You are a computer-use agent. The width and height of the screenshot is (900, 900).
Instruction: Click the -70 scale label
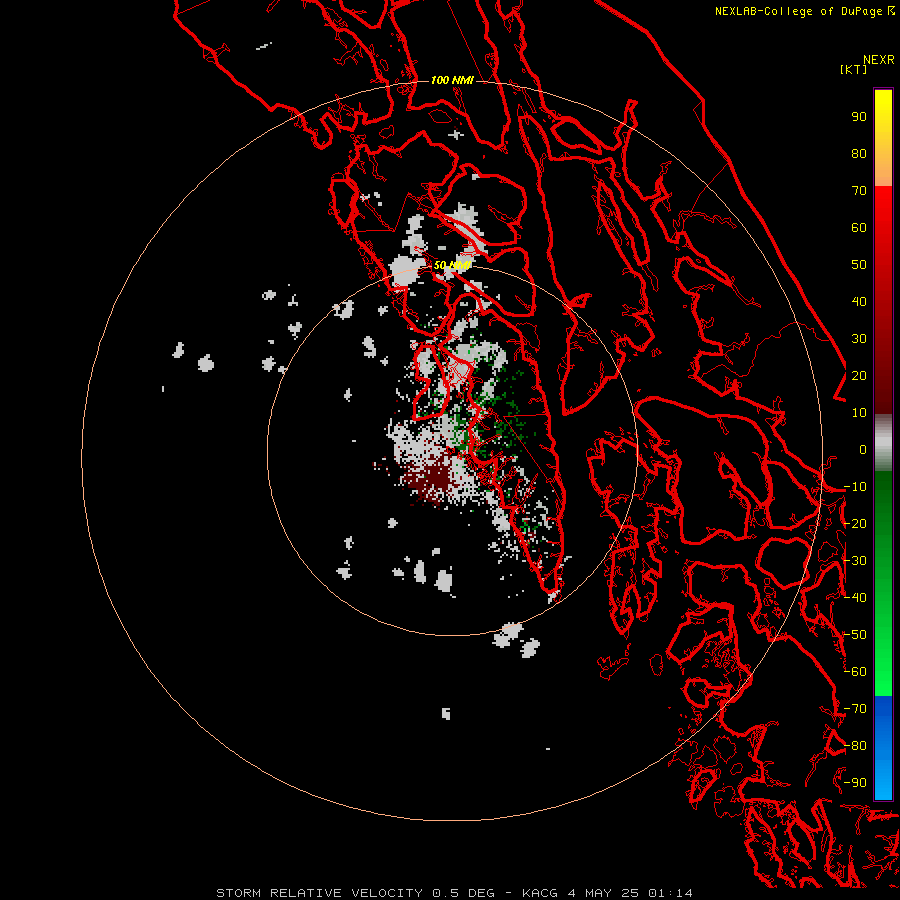(x=855, y=709)
